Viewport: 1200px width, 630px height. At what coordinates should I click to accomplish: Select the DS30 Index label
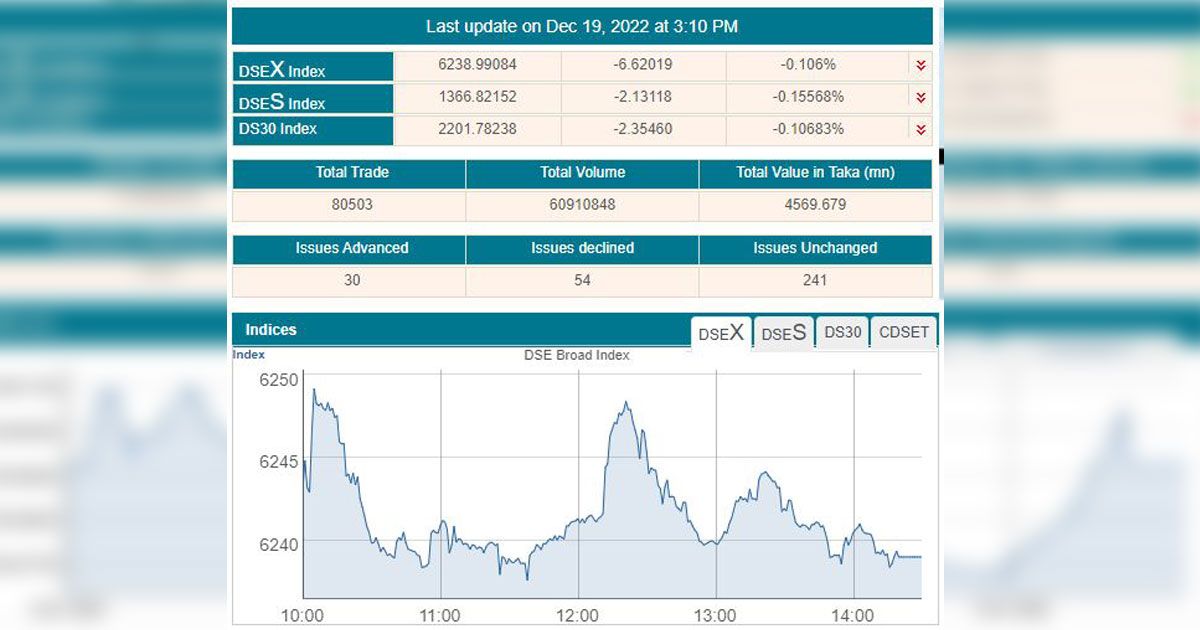coord(278,129)
